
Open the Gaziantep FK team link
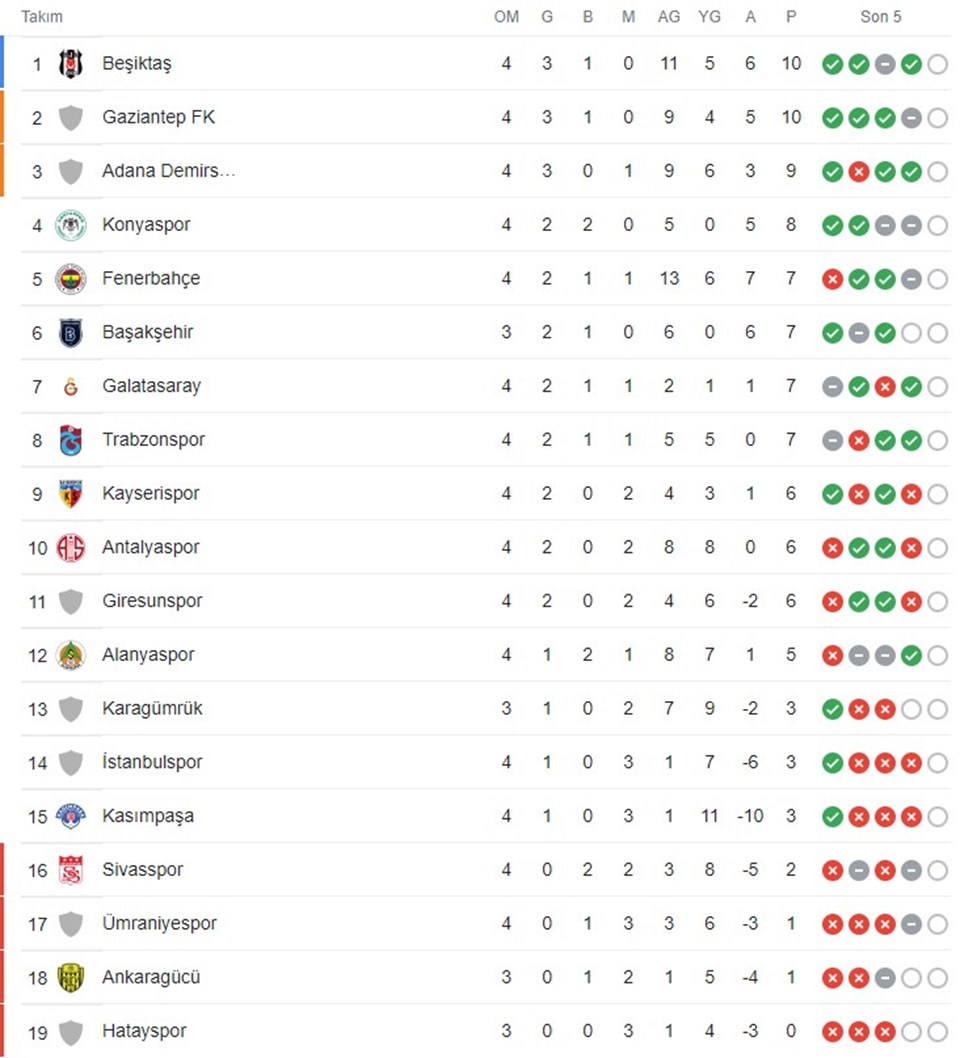coord(159,117)
